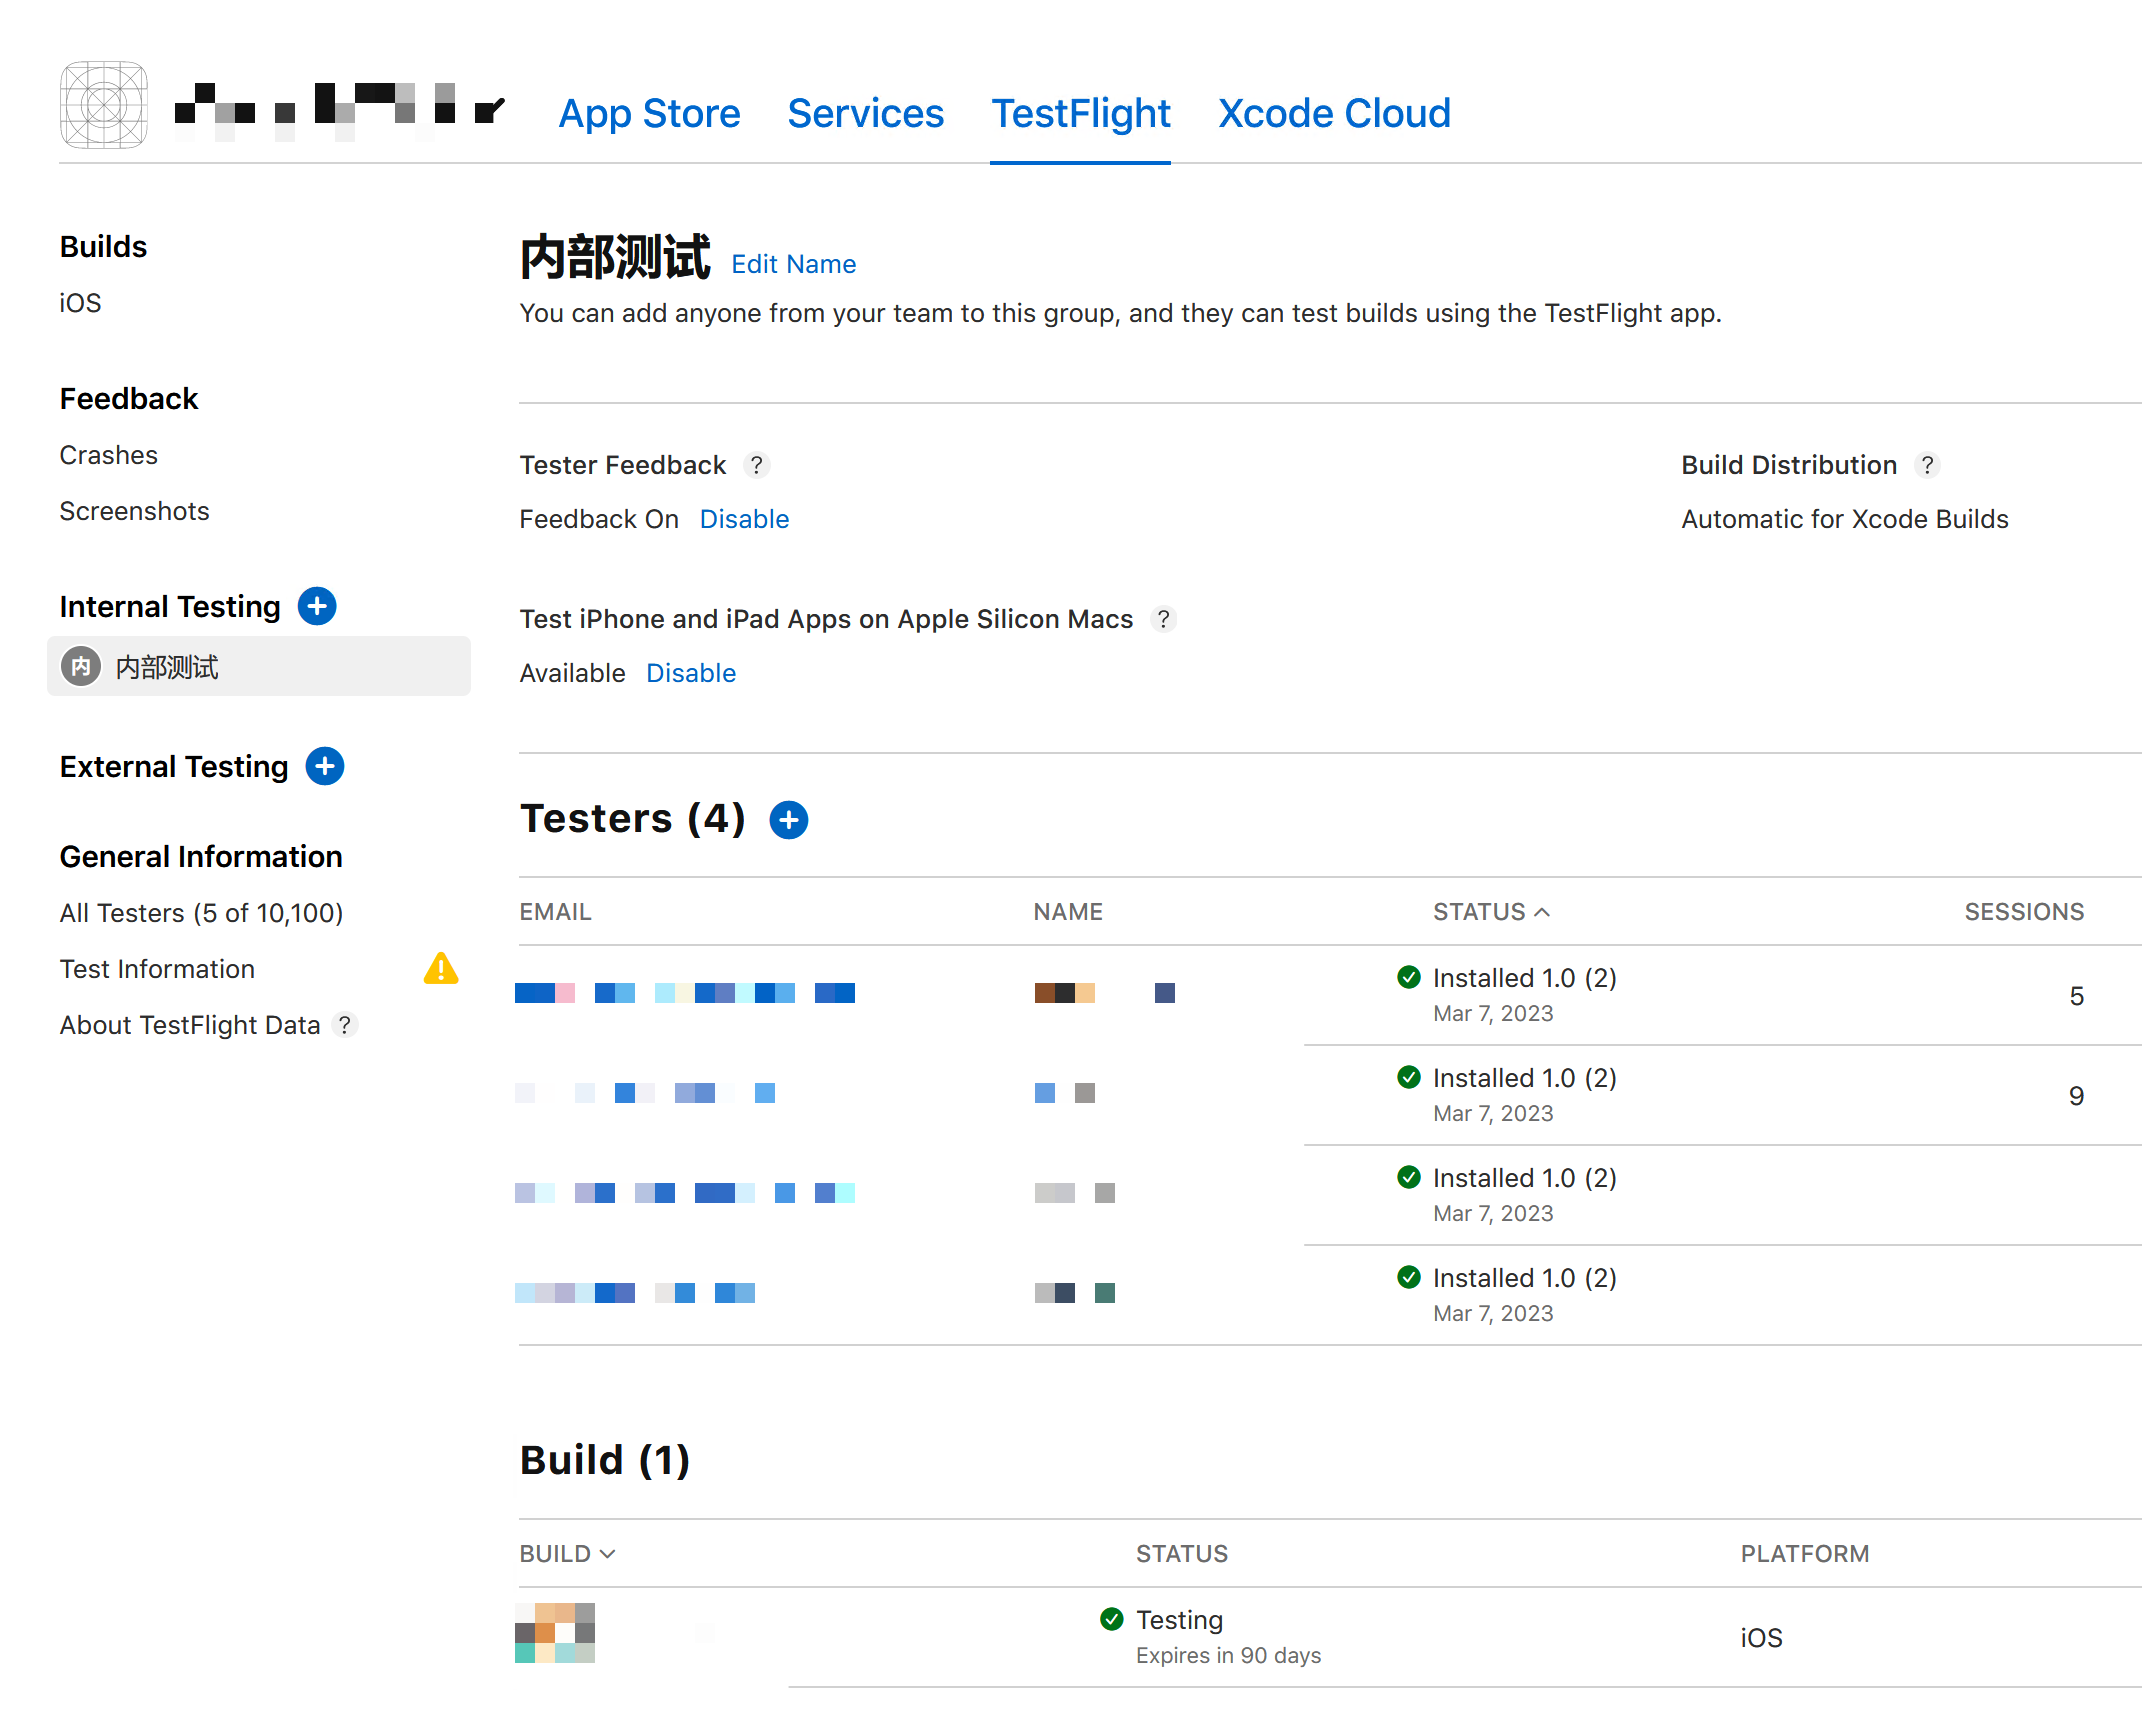Open All Testers (5 of 10,100)
This screenshot has height=1716, width=2142.
pyautogui.click(x=201, y=913)
